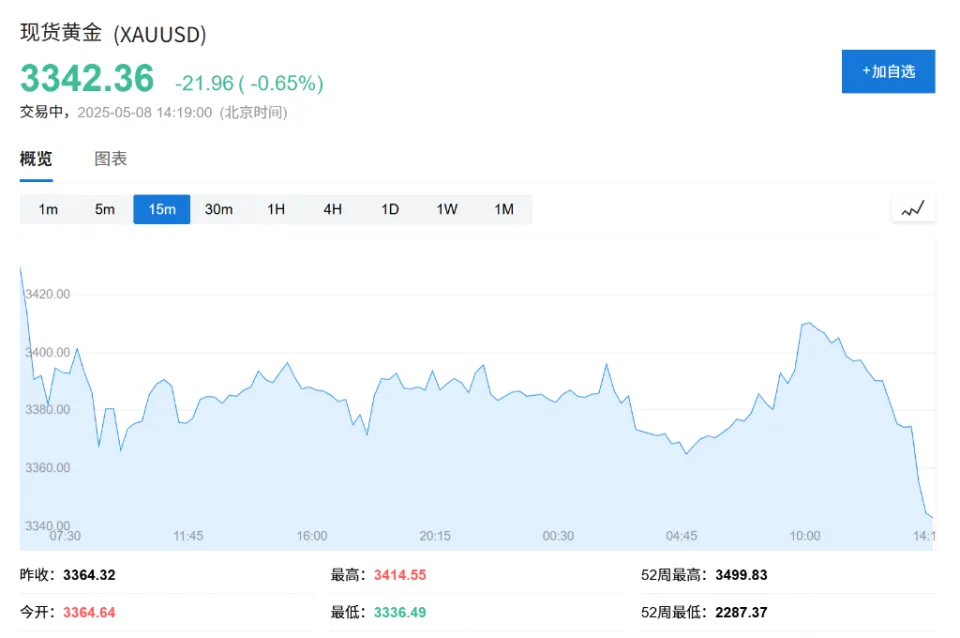Click the current price 3342.36
This screenshot has height=638, width=960.
tap(87, 79)
